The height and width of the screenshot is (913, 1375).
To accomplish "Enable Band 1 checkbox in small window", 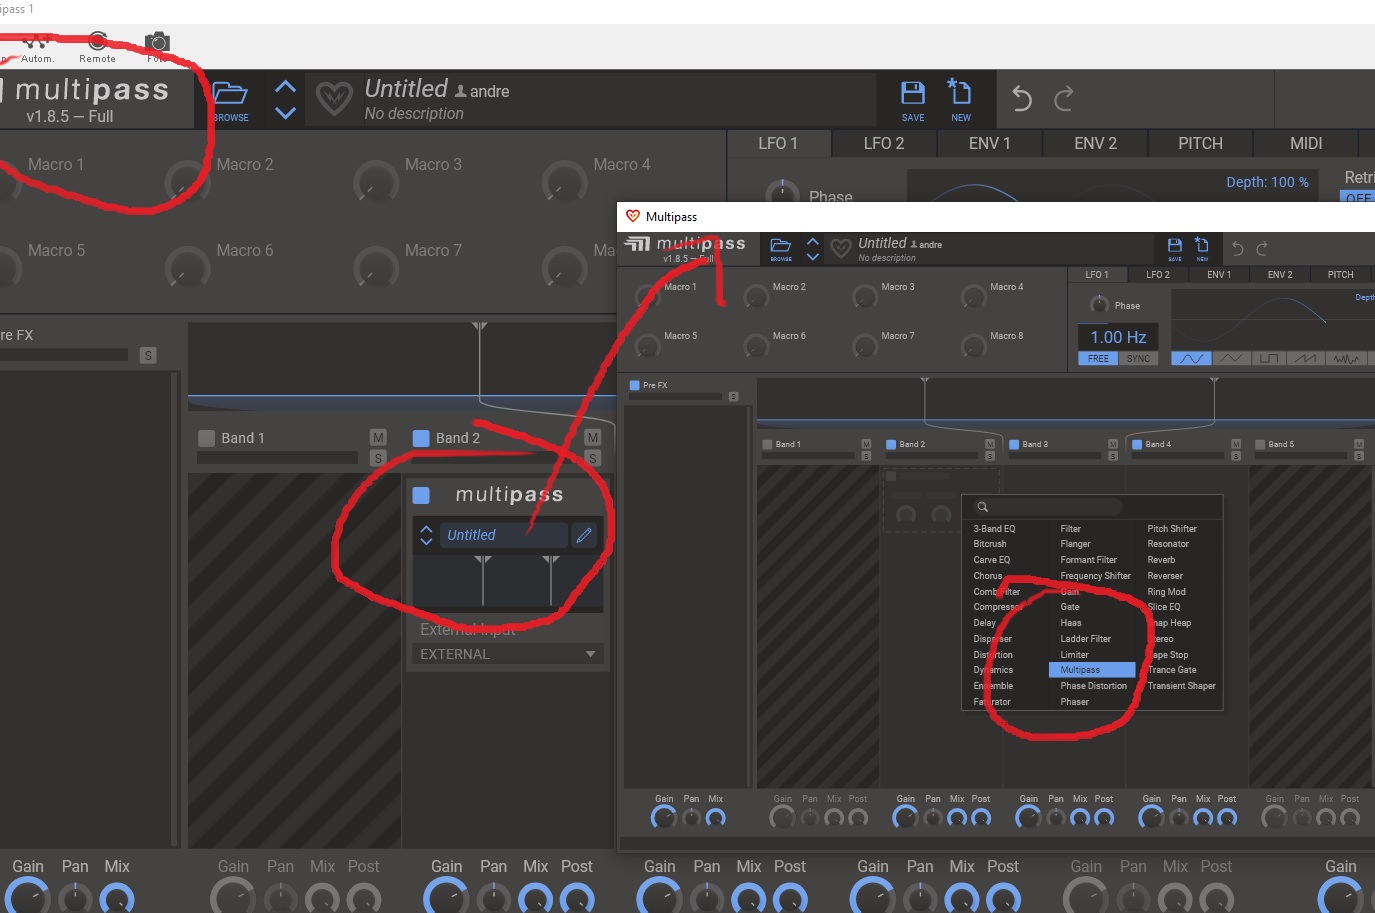I will 767,444.
